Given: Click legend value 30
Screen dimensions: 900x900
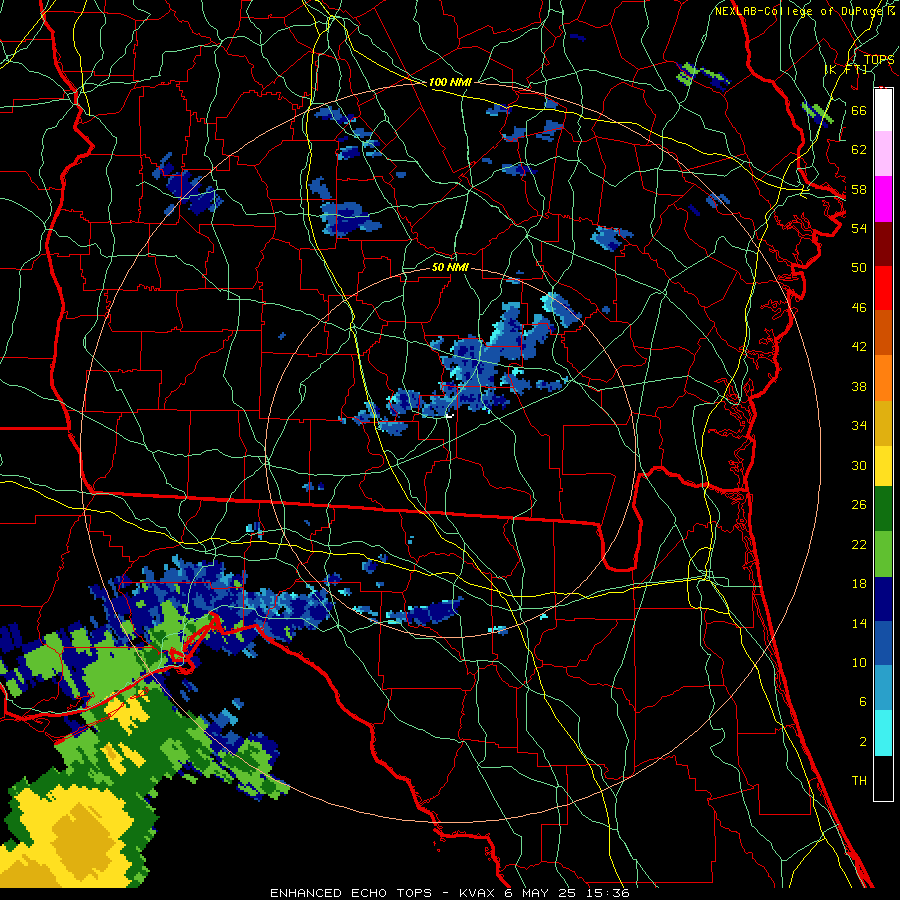Looking at the screenshot, I should point(859,465).
